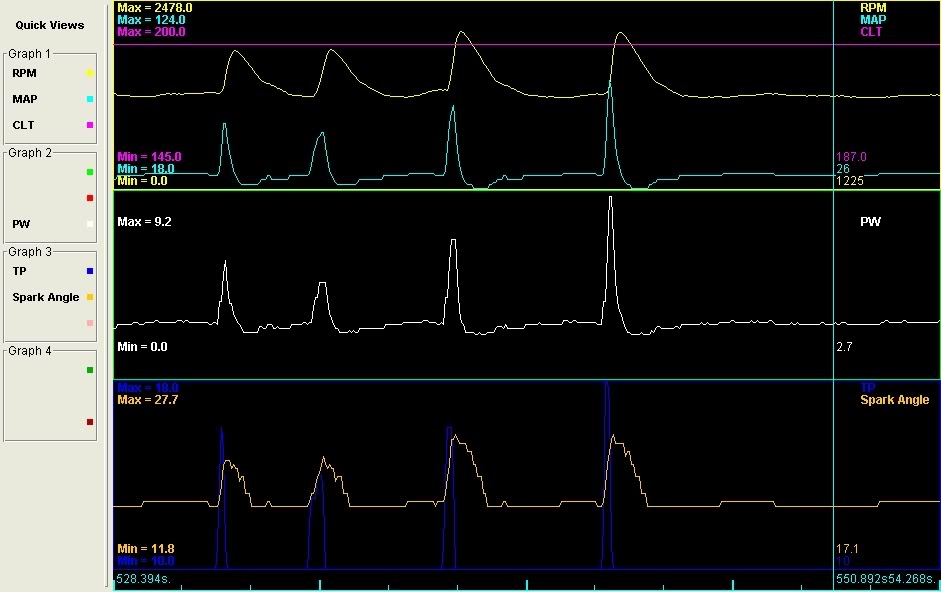Click the Max = 2478.0 RPM value
Viewport: 941px width, 592px height.
point(155,8)
